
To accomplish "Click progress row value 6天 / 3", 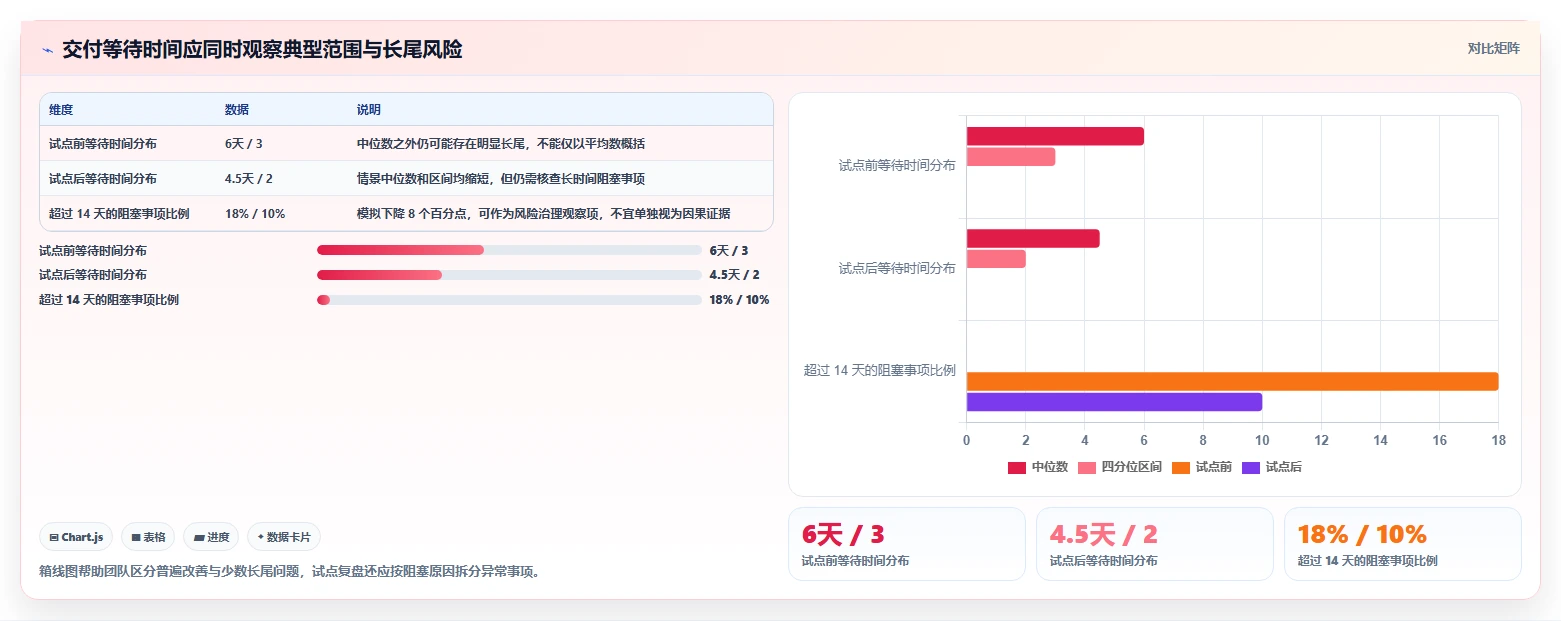I will [729, 251].
